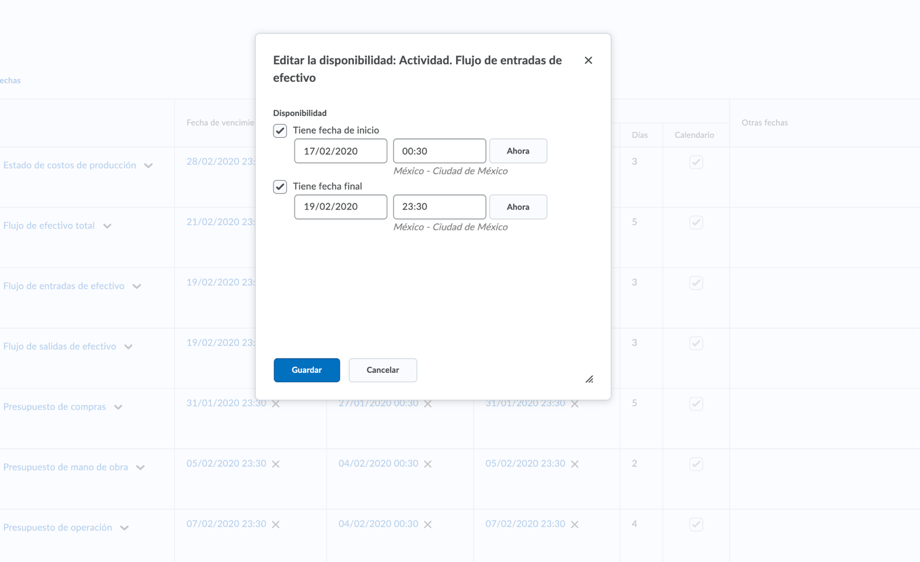Viewport: 920px width, 562px height.
Task: Open 'Flujo de salidas de efectivo' link
Action: [x=59, y=346]
